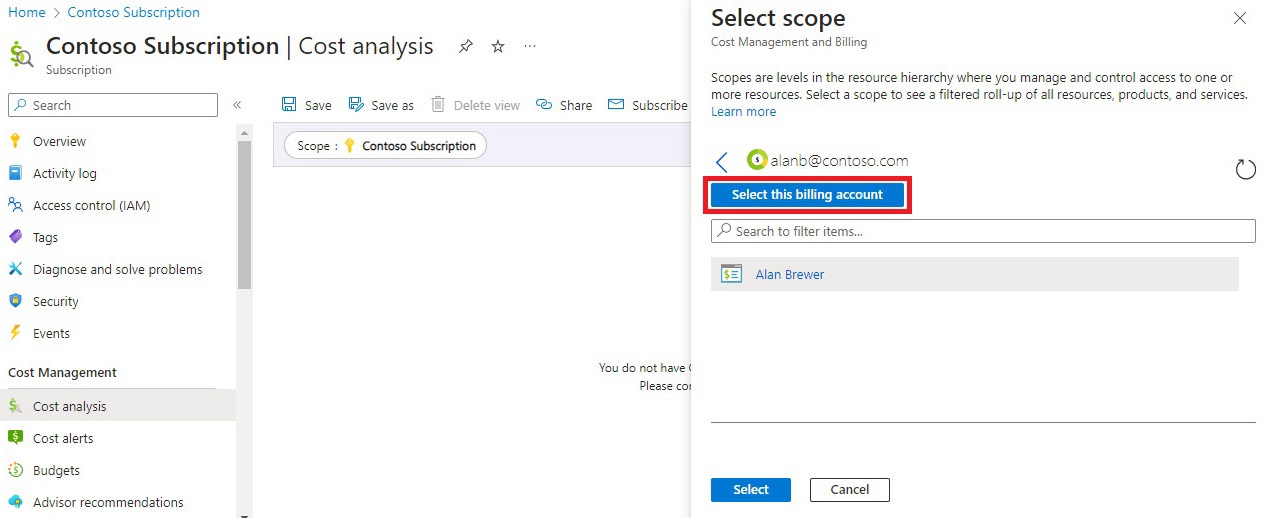Open Advisor recommendations
This screenshot has width=1269, height=518.
point(108,502)
